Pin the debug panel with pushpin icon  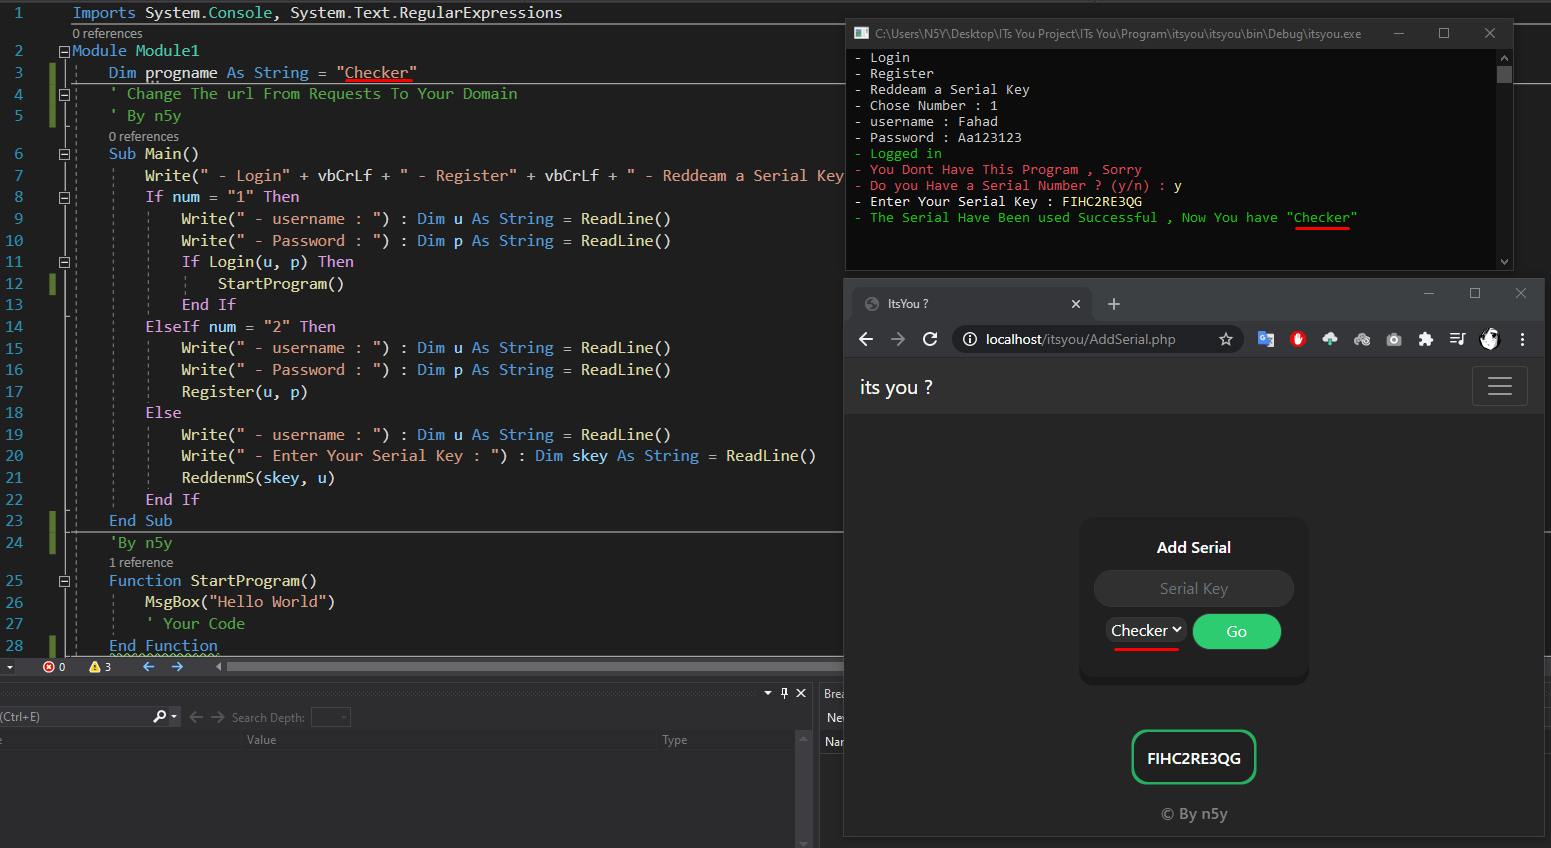tap(785, 693)
